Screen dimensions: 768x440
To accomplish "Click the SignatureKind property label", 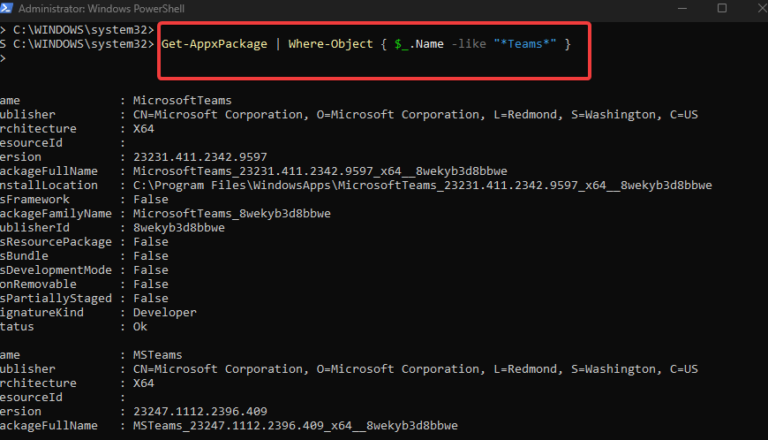I will coord(42,313).
